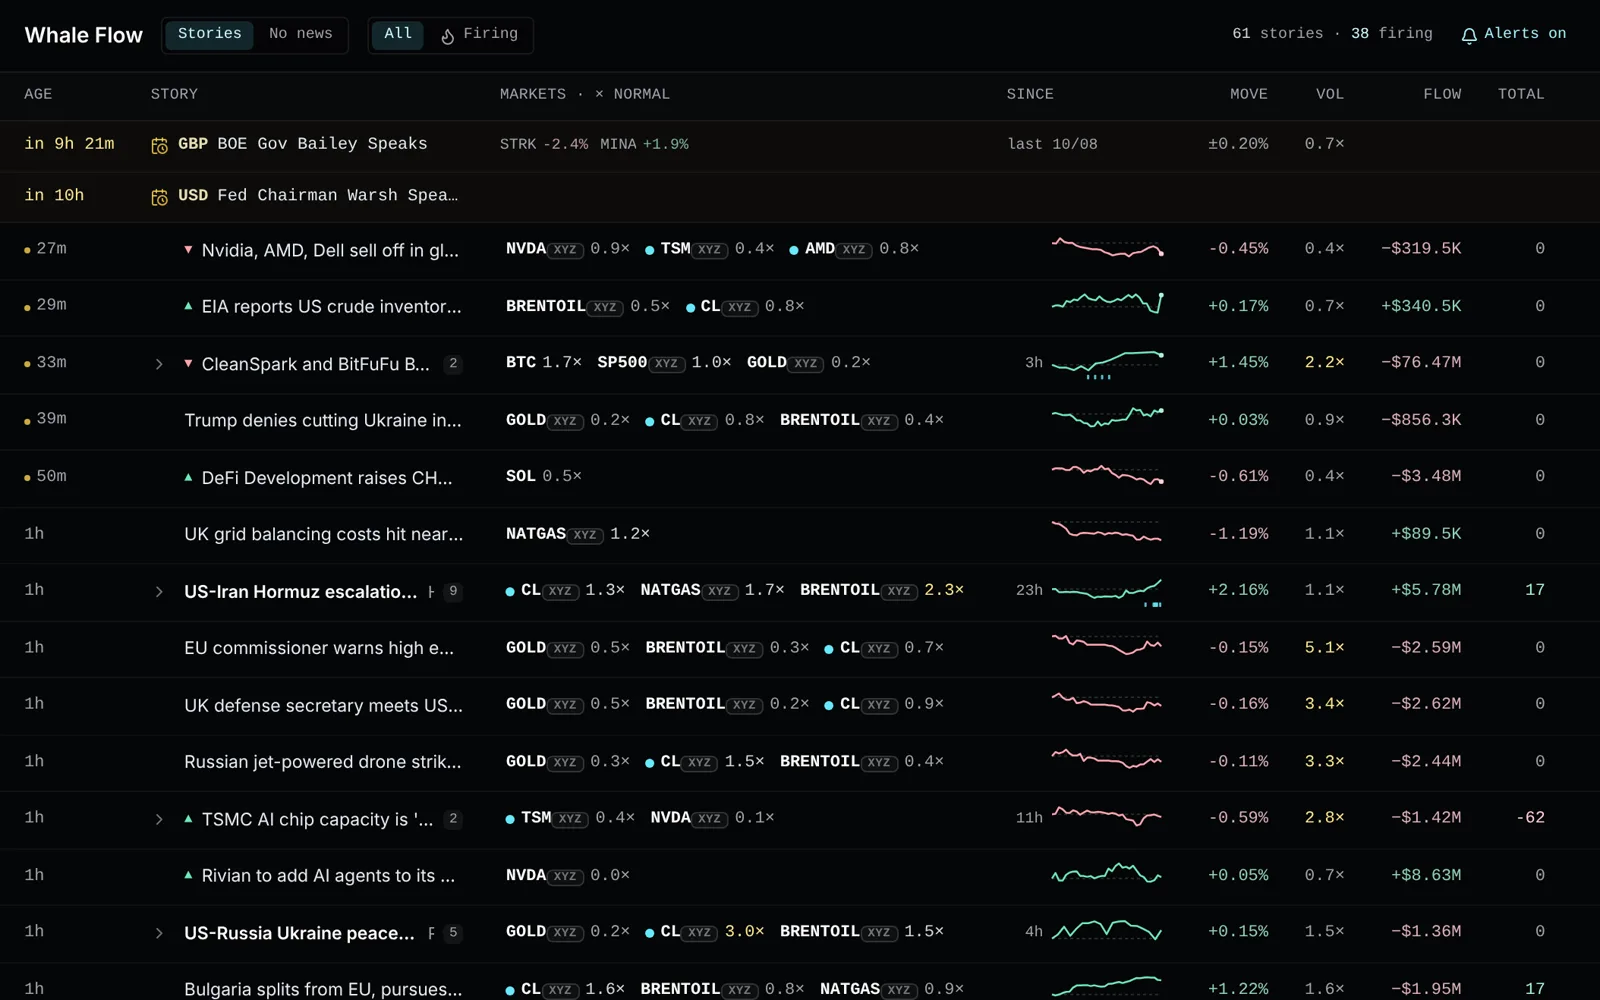Click the +$8.63M flow value
Viewport: 1600px width, 1000px height.
point(1426,875)
